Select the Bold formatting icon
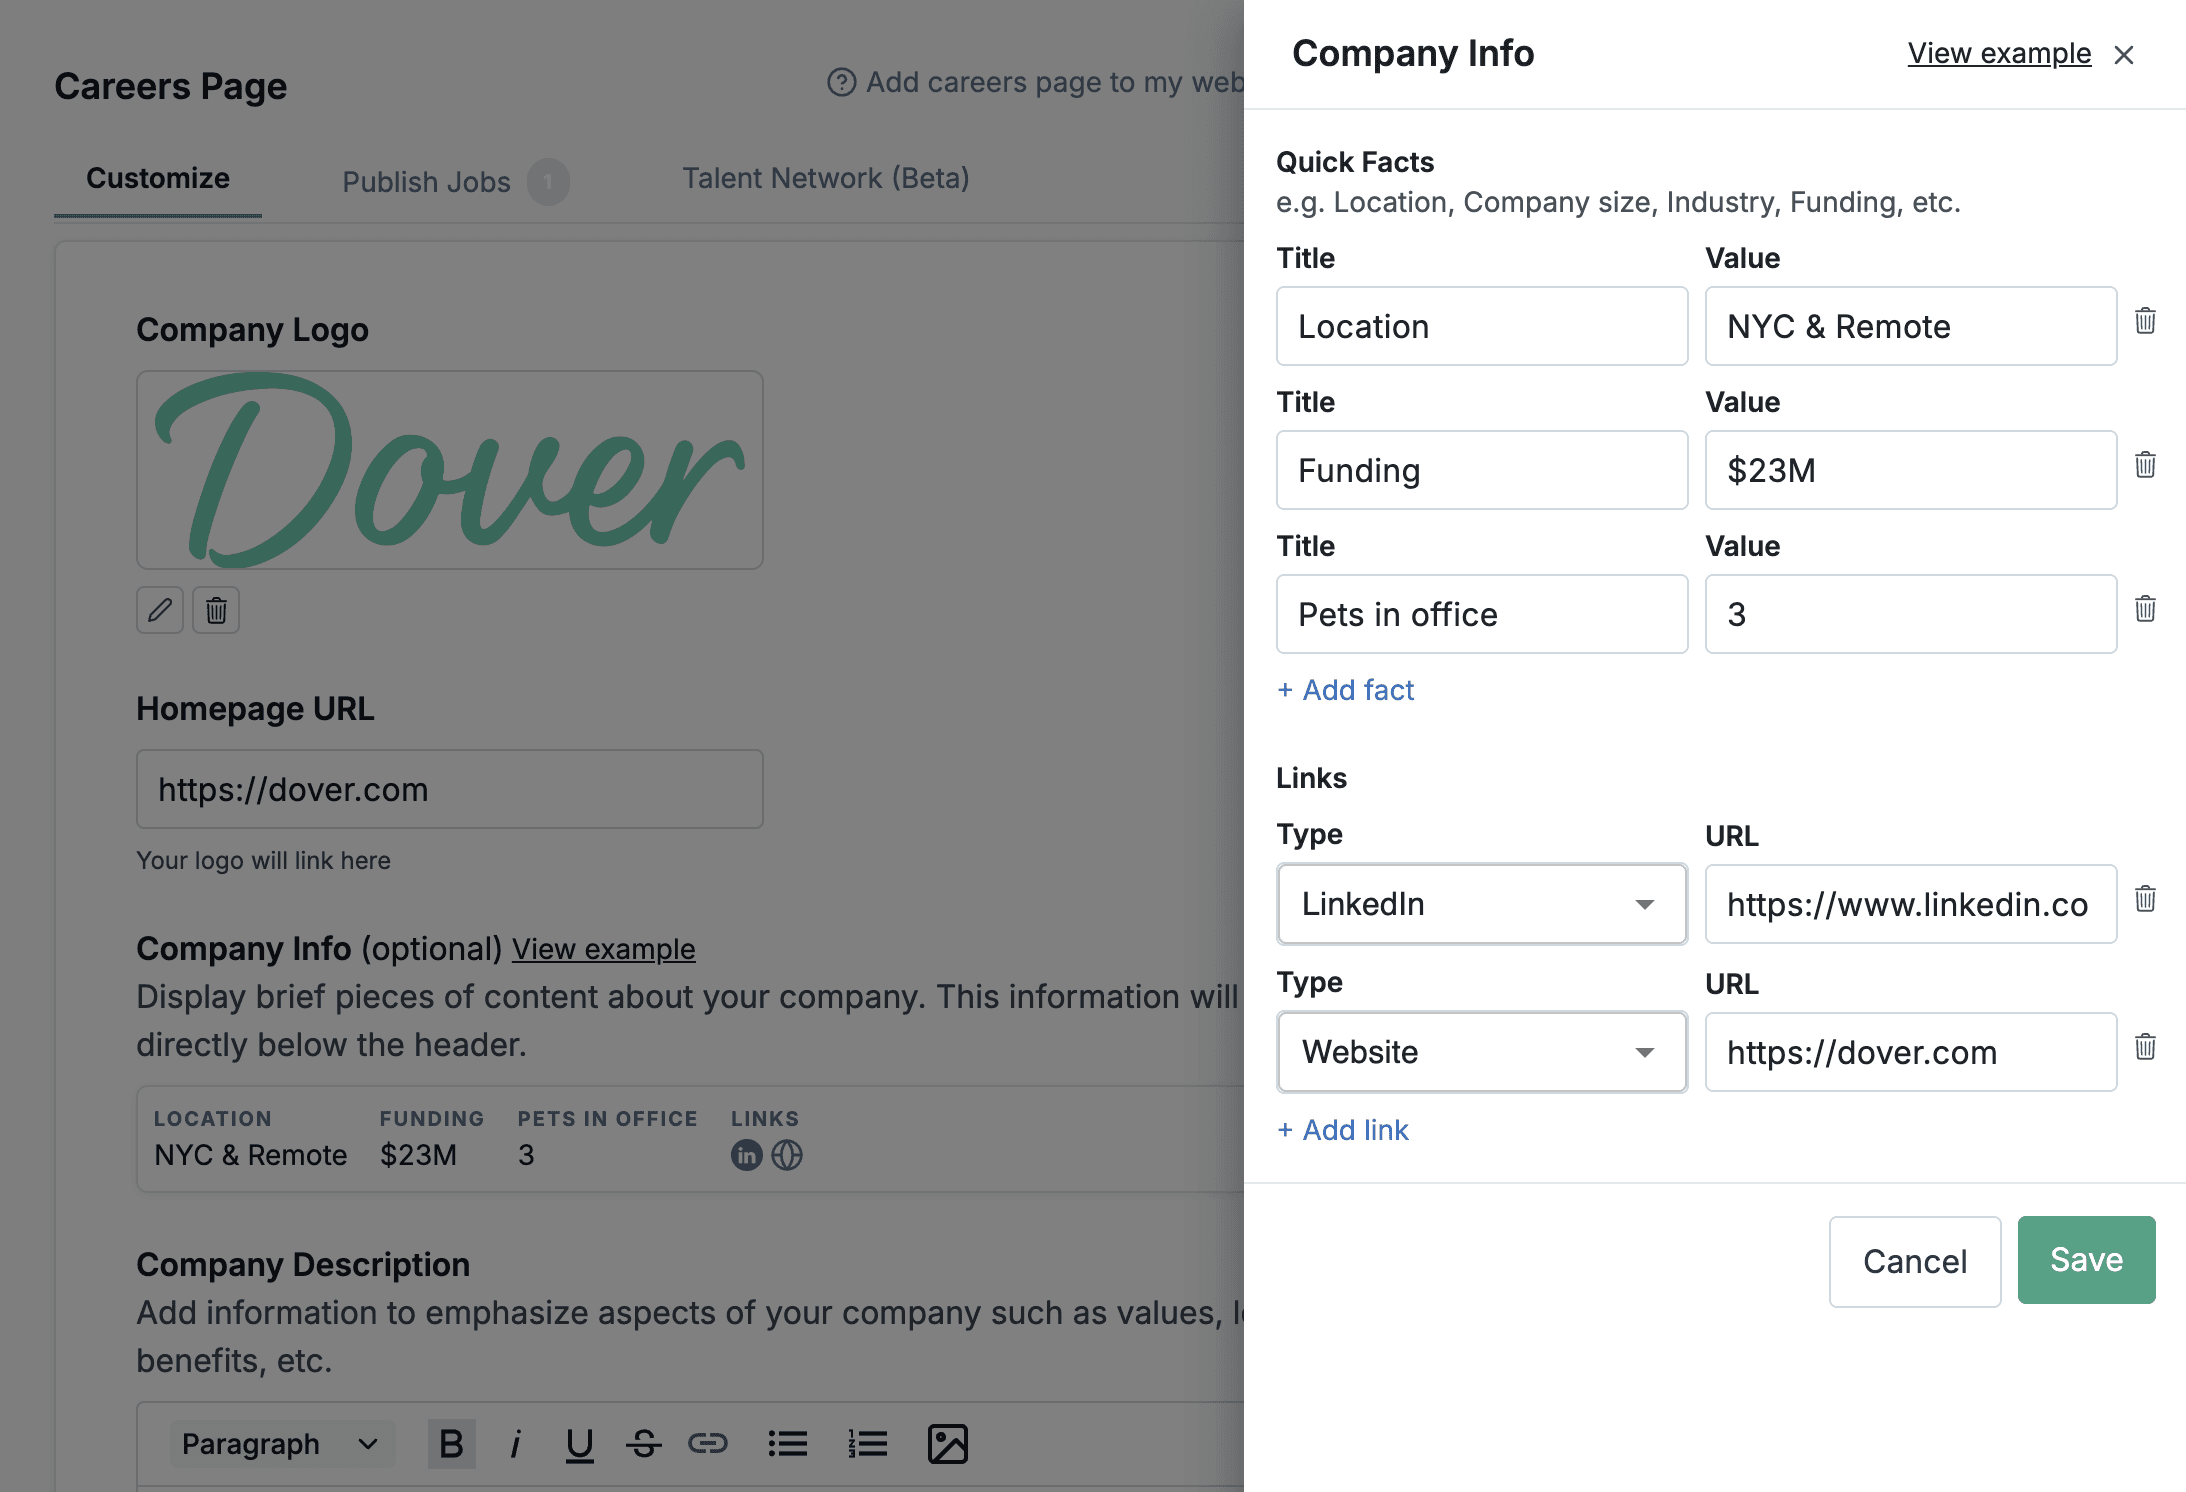 [x=452, y=1444]
